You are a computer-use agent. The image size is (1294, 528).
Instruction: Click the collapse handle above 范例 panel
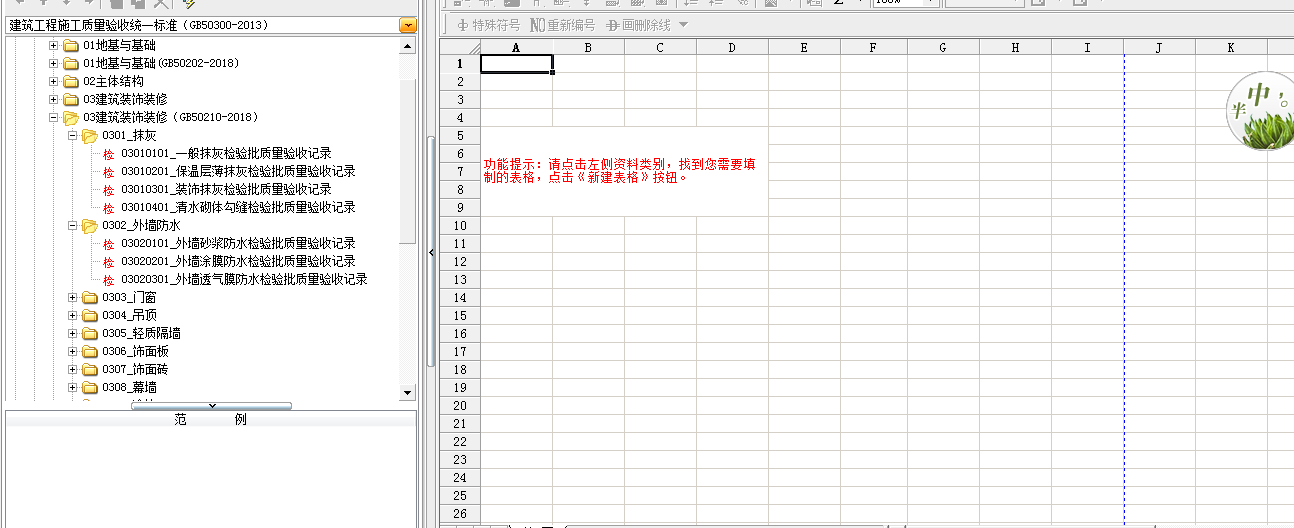tap(211, 406)
